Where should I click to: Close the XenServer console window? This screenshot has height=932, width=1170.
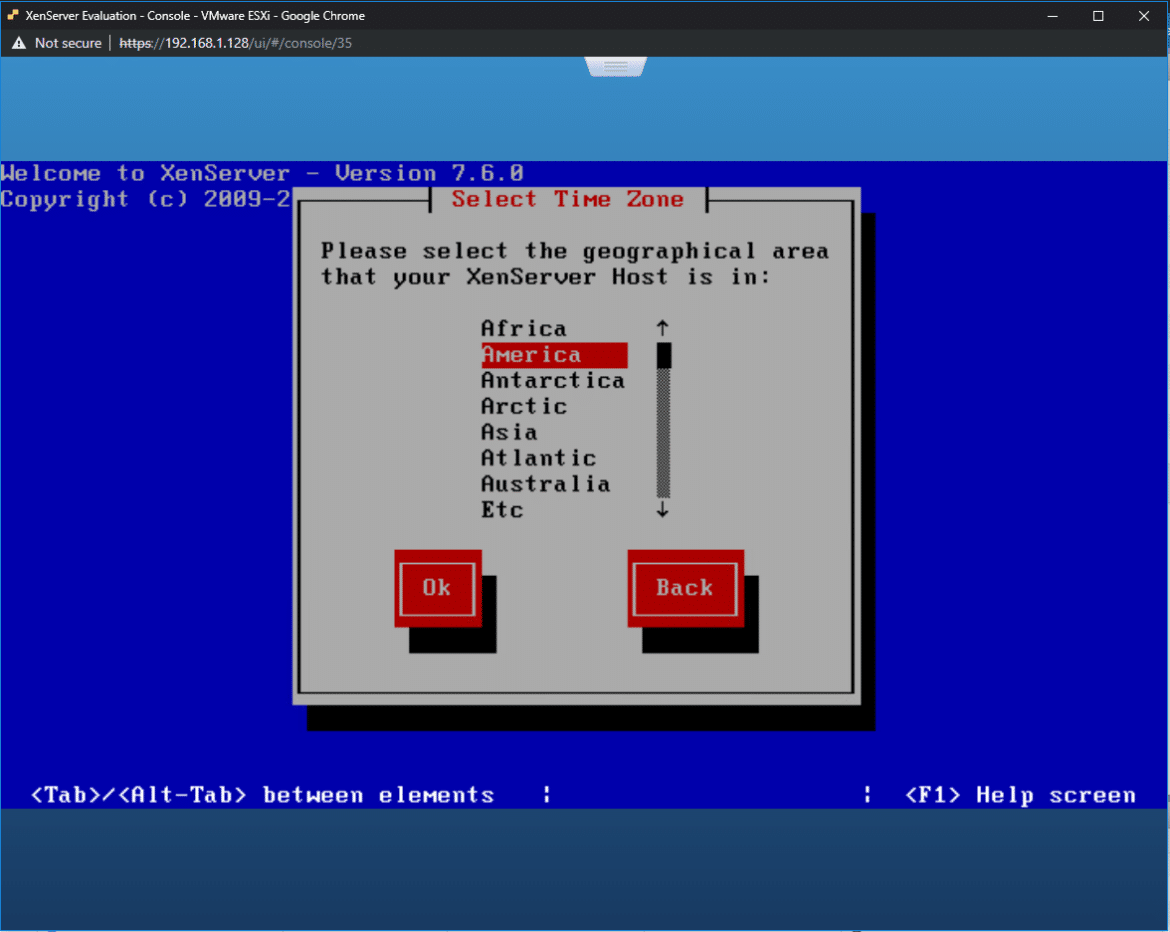pyautogui.click(x=1144, y=16)
